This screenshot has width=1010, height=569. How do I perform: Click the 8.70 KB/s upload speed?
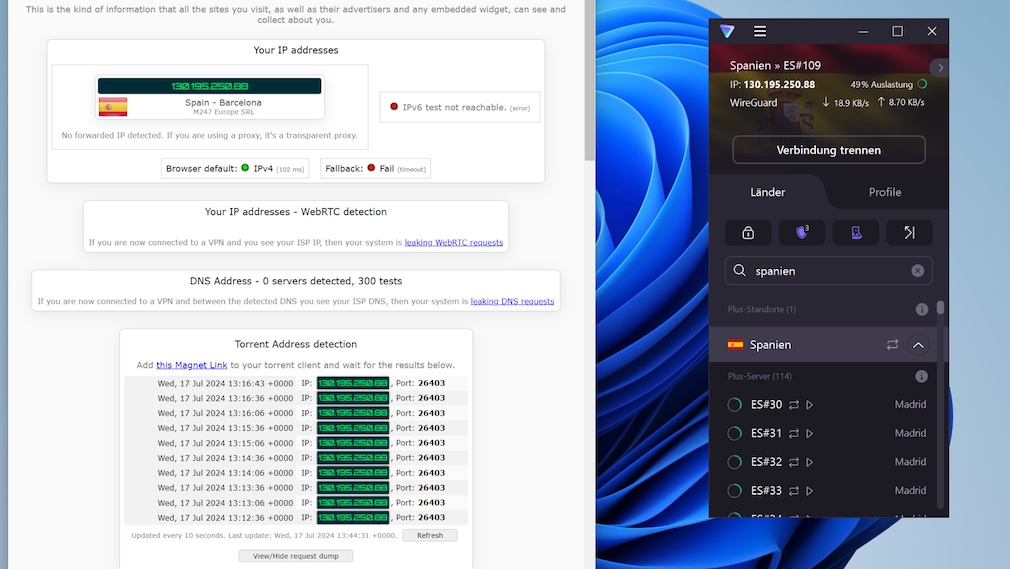pos(900,102)
